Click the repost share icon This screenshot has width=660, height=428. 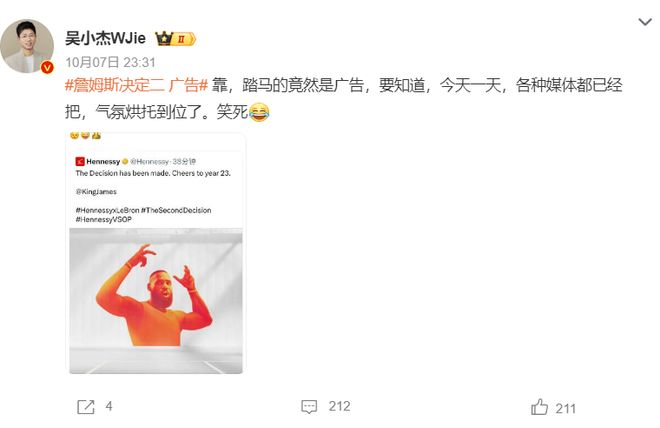coord(86,407)
